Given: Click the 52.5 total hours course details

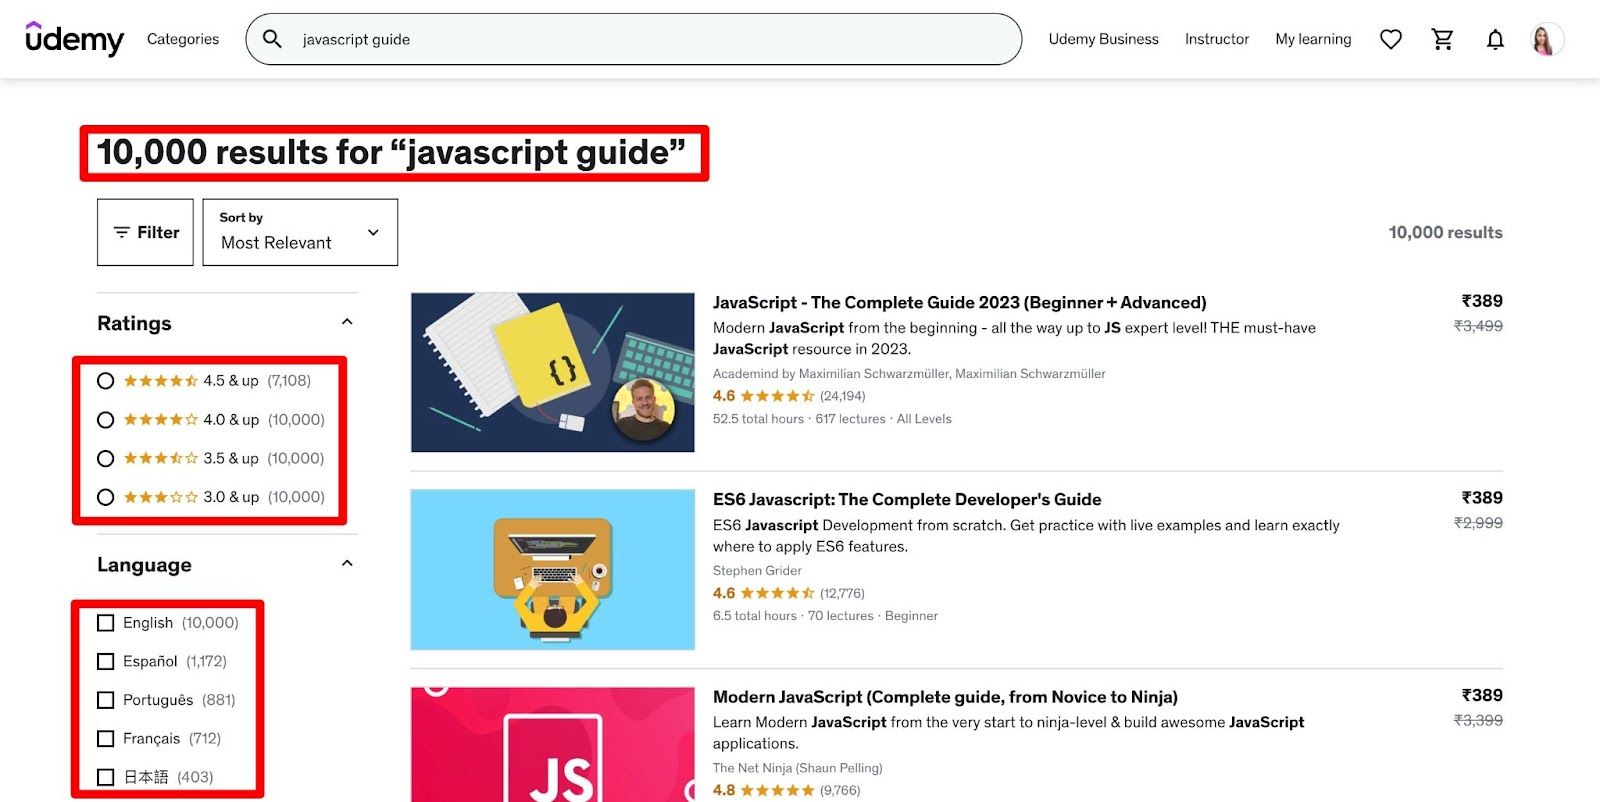Looking at the screenshot, I should (x=832, y=419).
